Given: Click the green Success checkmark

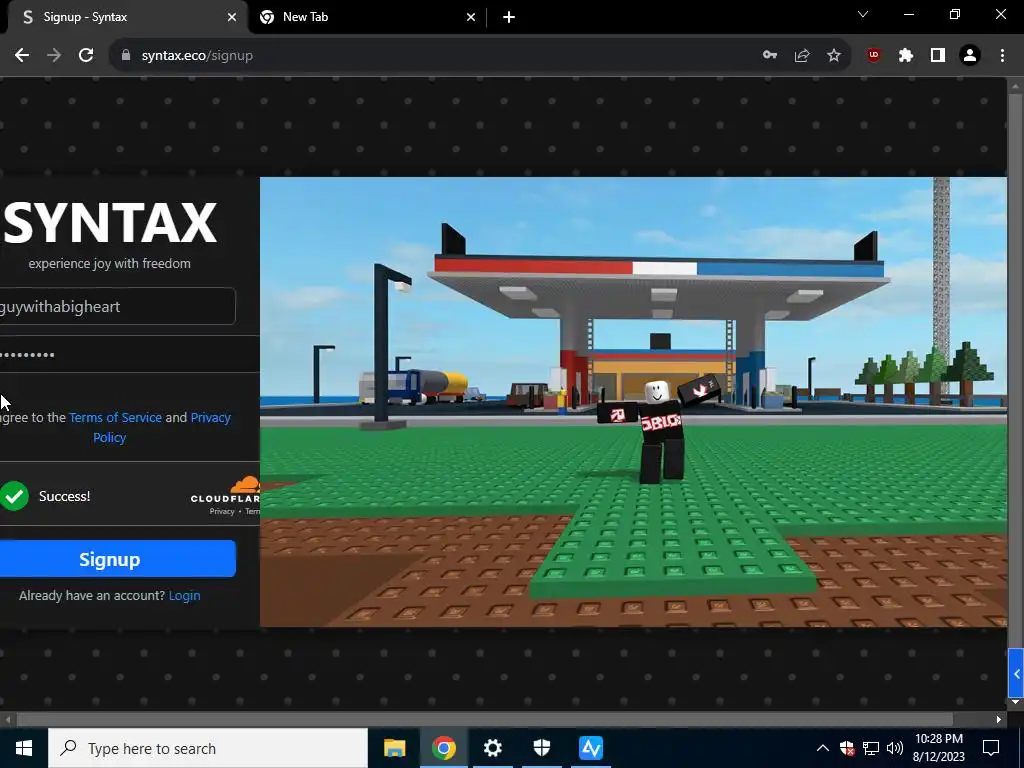Looking at the screenshot, I should coord(14,496).
